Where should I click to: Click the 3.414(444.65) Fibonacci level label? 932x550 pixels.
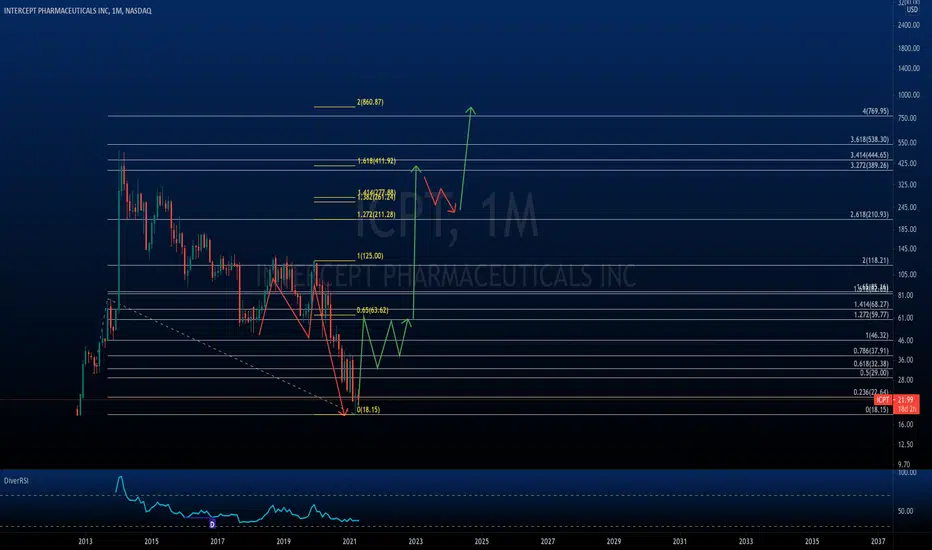click(870, 155)
